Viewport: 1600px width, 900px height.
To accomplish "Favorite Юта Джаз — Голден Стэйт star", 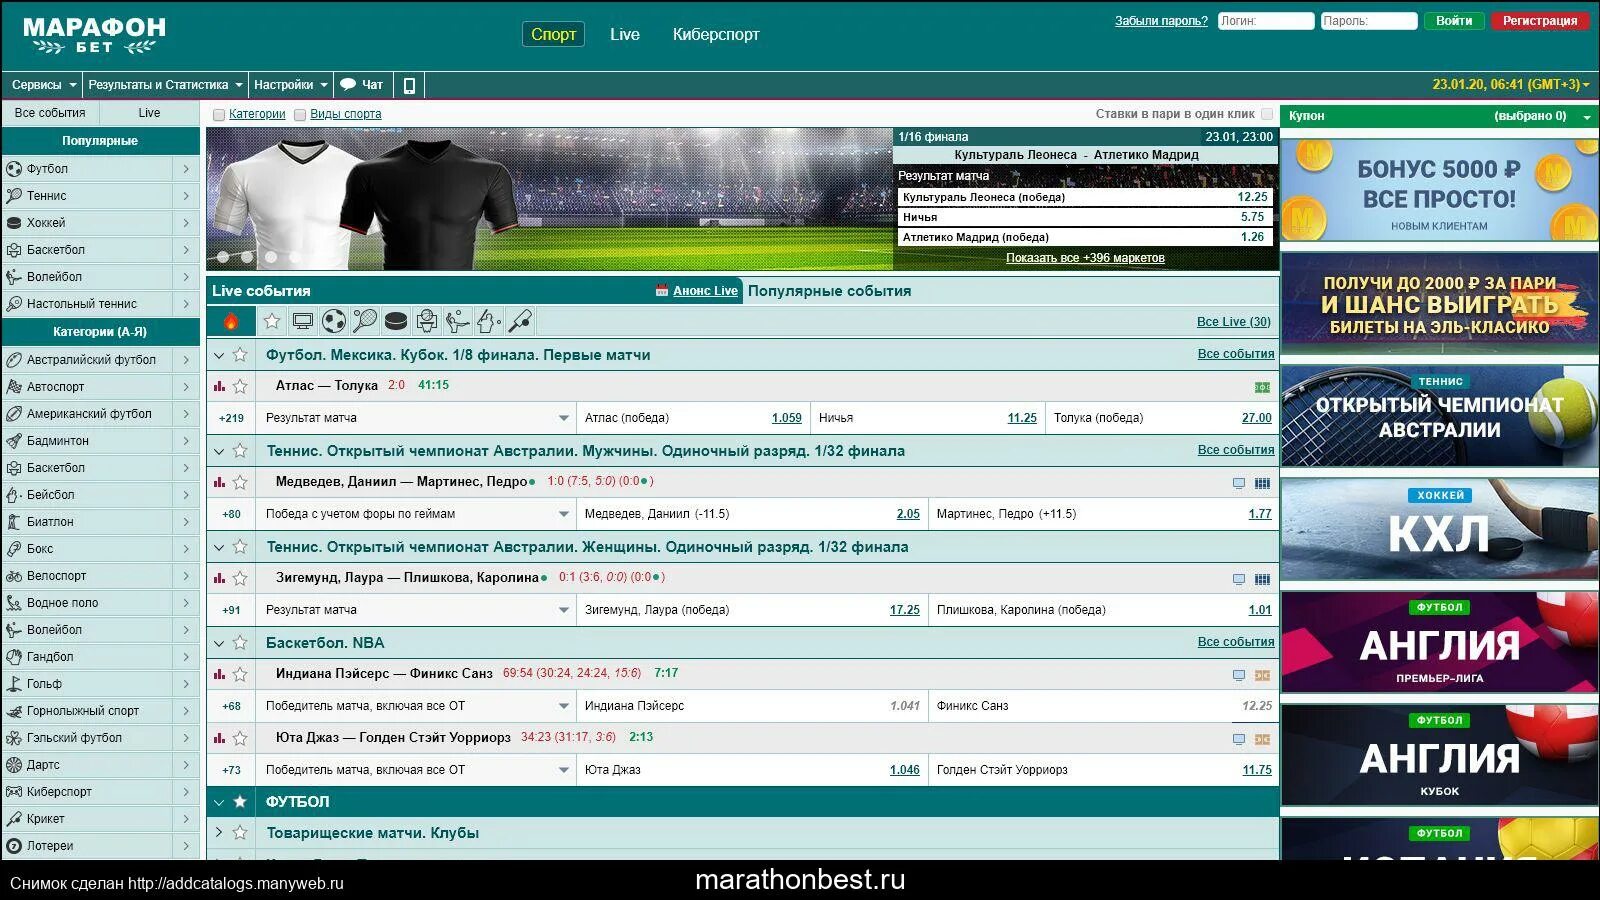I will pyautogui.click(x=240, y=738).
